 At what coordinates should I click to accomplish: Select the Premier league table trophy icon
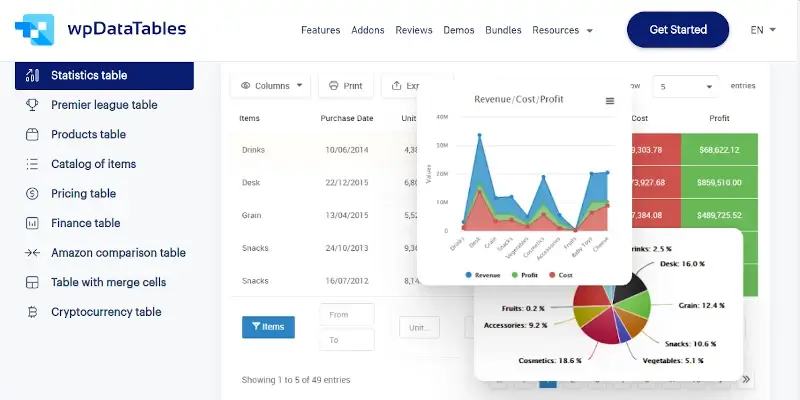(x=32, y=105)
